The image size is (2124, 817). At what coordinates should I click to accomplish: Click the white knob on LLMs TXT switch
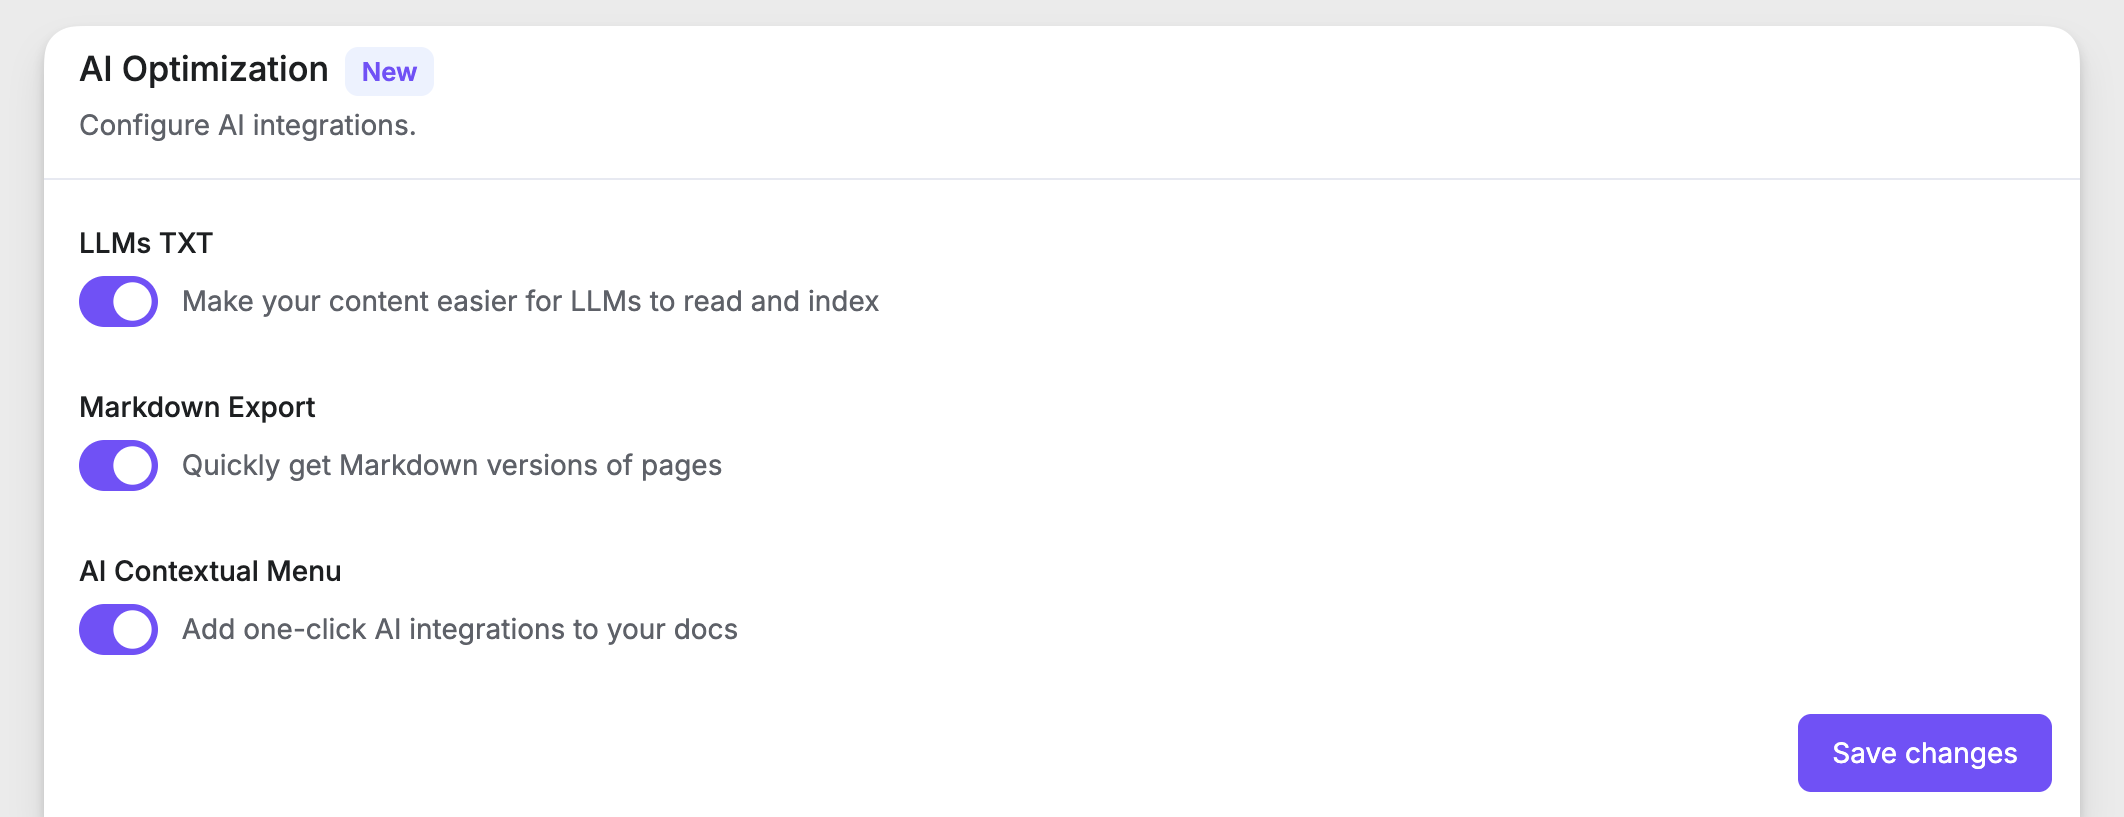pyautogui.click(x=134, y=301)
